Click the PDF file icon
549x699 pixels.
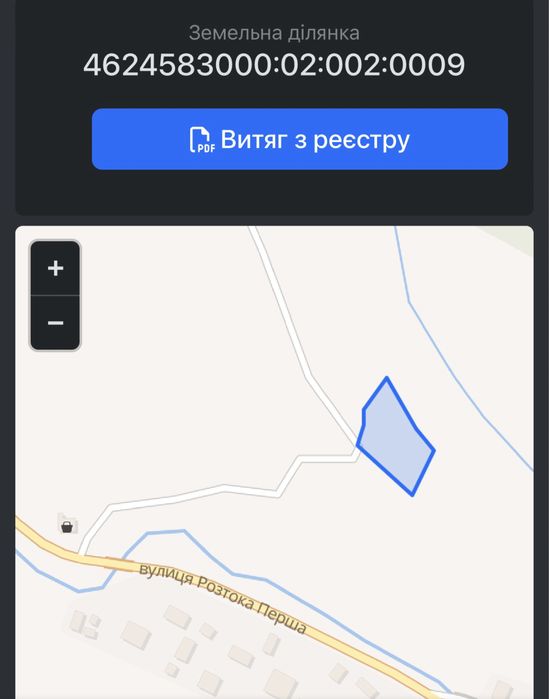coord(202,140)
